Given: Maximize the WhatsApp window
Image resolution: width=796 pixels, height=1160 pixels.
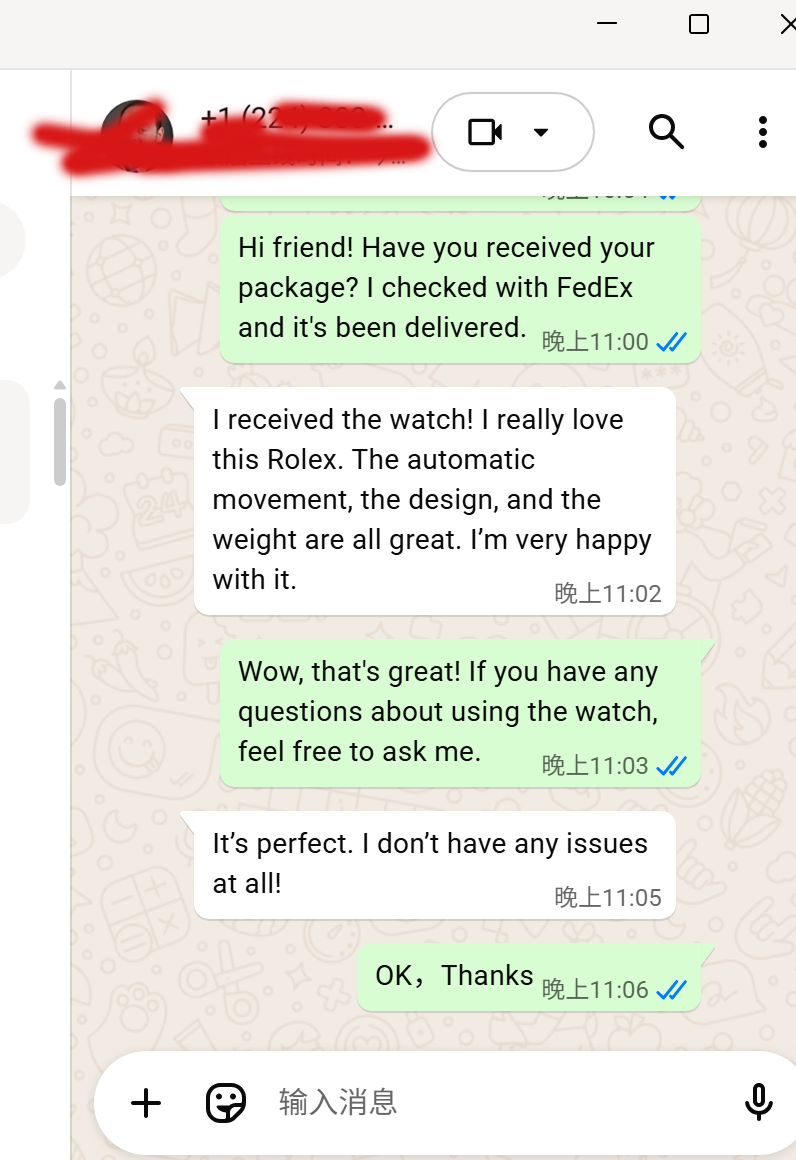Looking at the screenshot, I should [698, 24].
